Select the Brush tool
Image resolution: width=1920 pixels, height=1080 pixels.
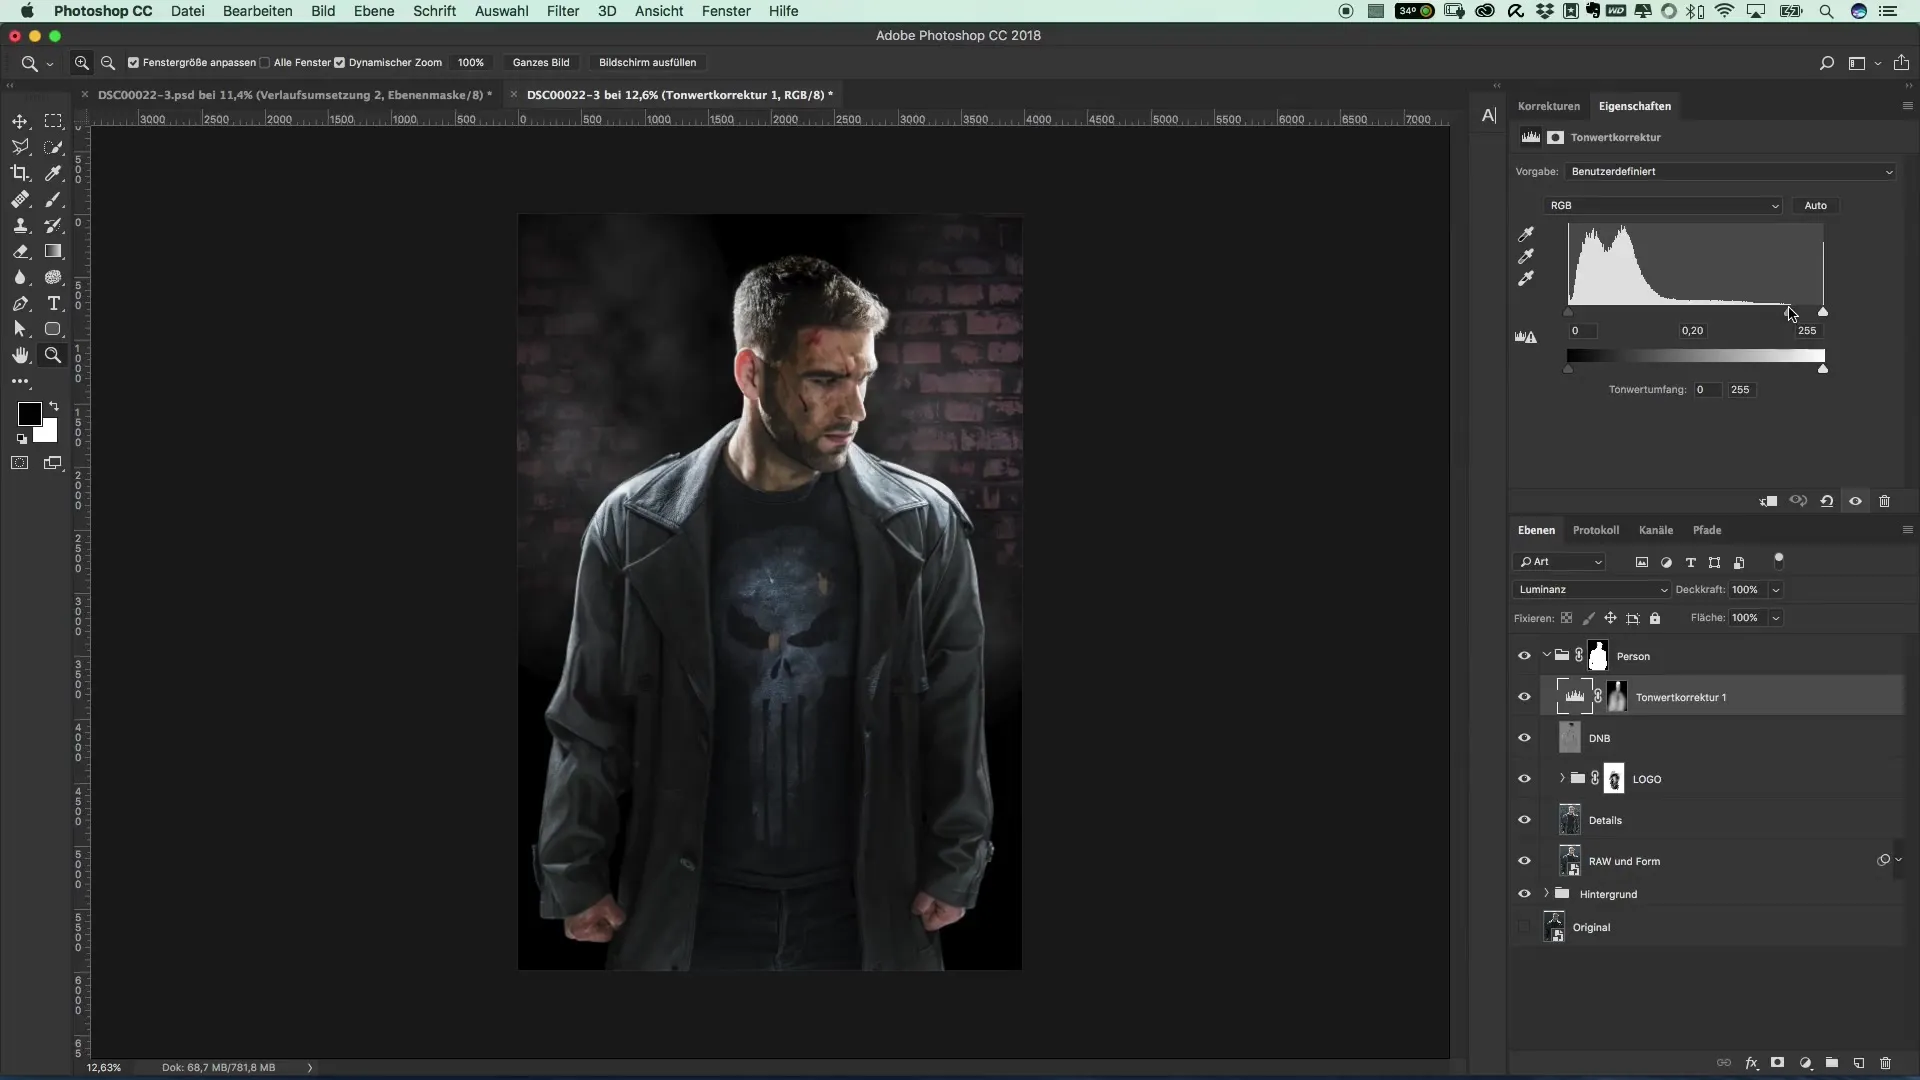tap(53, 199)
